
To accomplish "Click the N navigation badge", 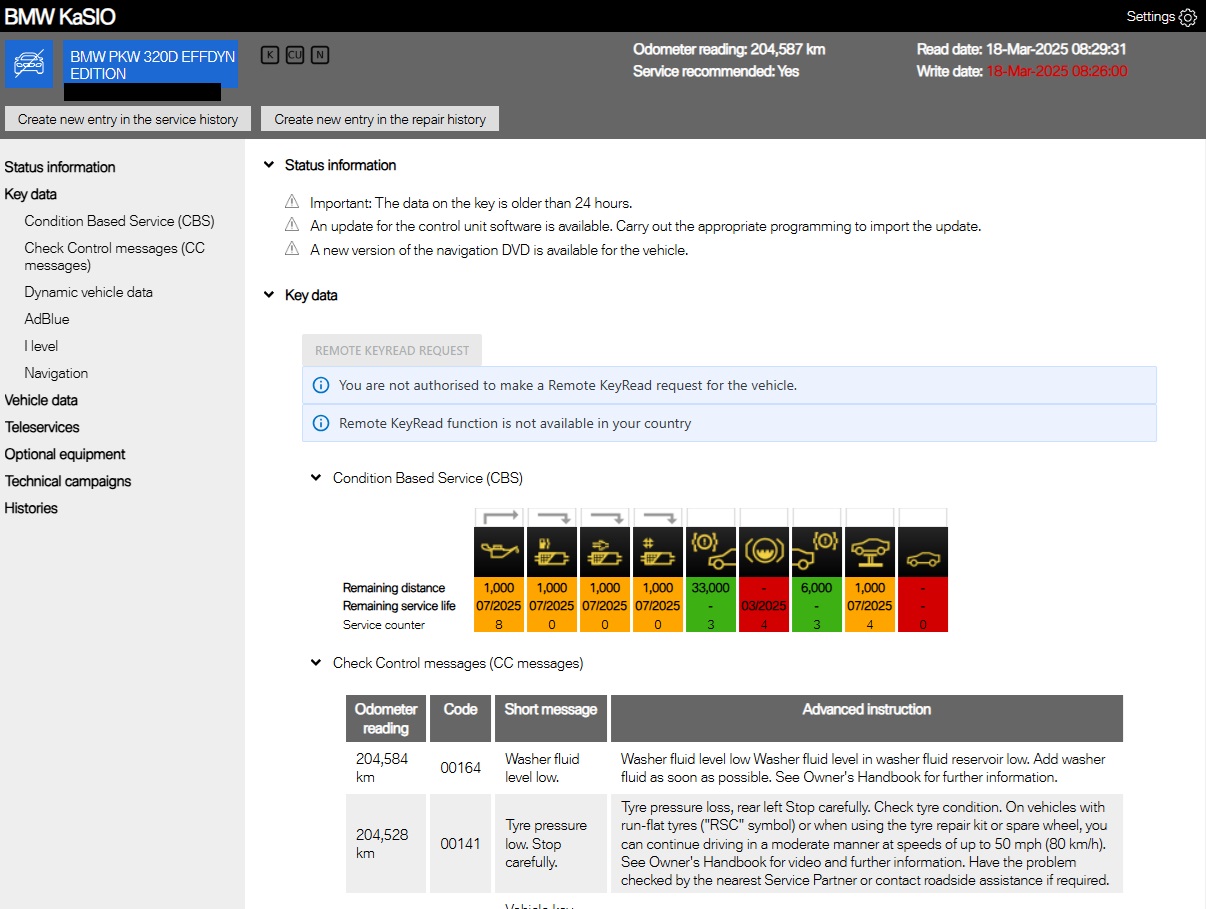I will pyautogui.click(x=319, y=55).
